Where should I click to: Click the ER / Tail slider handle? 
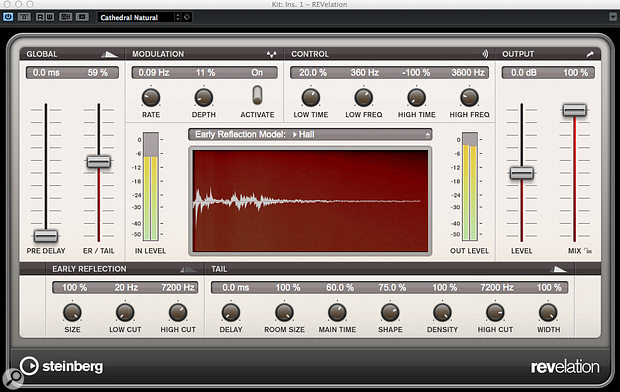pyautogui.click(x=99, y=161)
